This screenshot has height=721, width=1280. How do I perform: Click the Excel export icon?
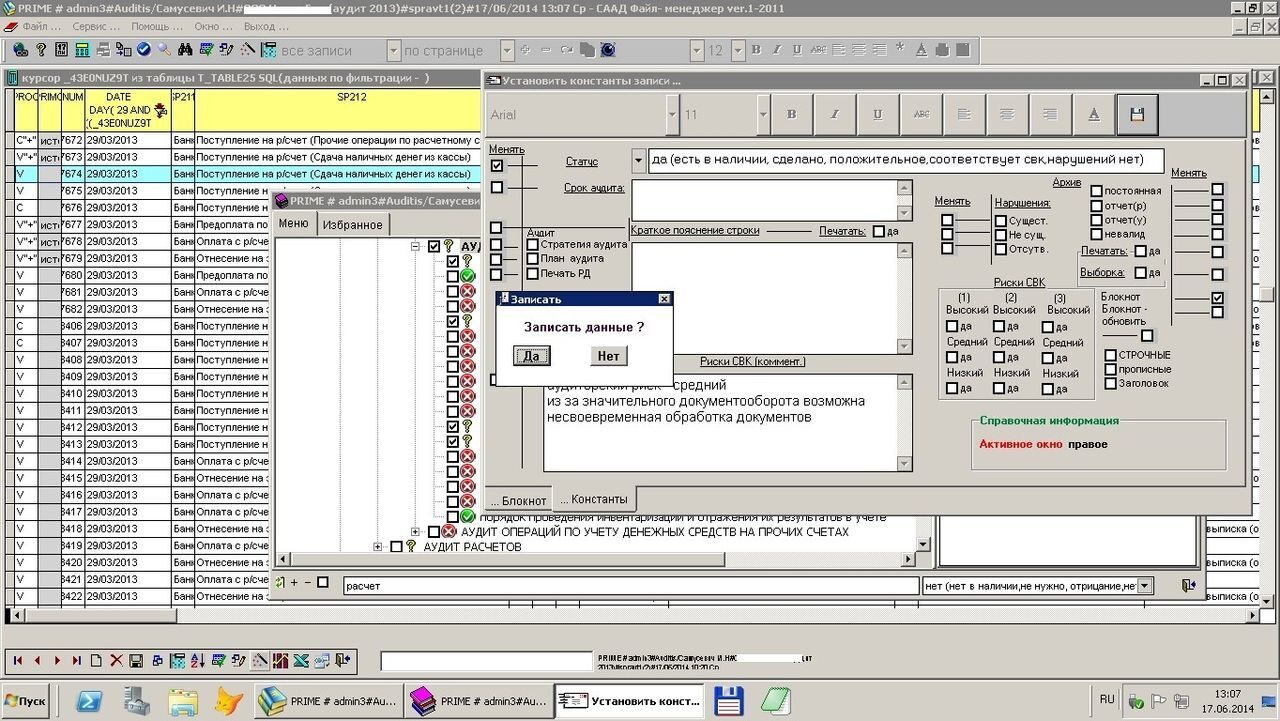coord(301,660)
